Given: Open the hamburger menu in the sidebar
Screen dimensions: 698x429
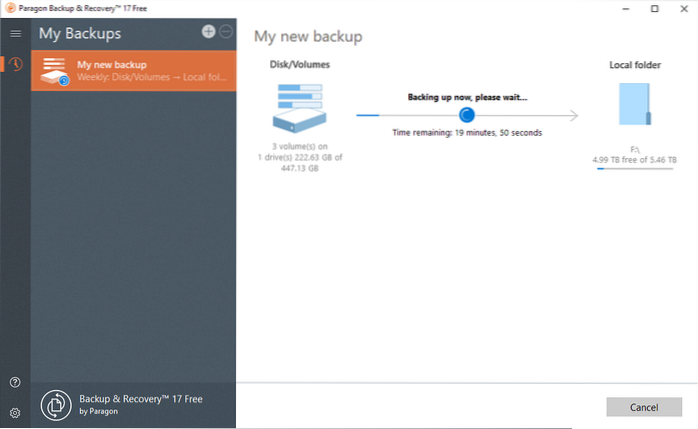Looking at the screenshot, I should (15, 33).
